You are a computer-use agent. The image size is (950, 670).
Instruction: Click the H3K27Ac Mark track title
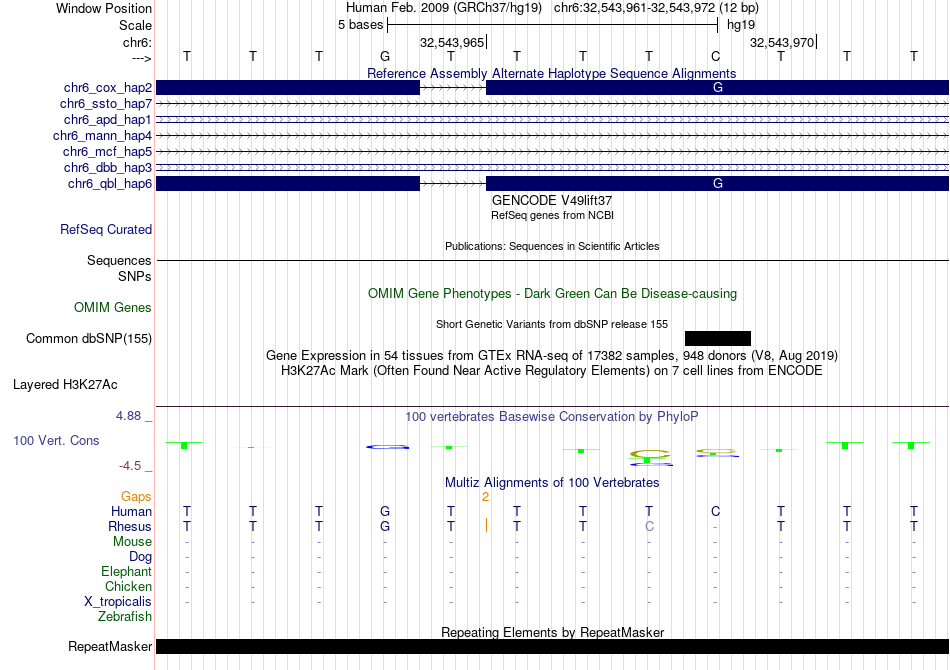tap(552, 371)
